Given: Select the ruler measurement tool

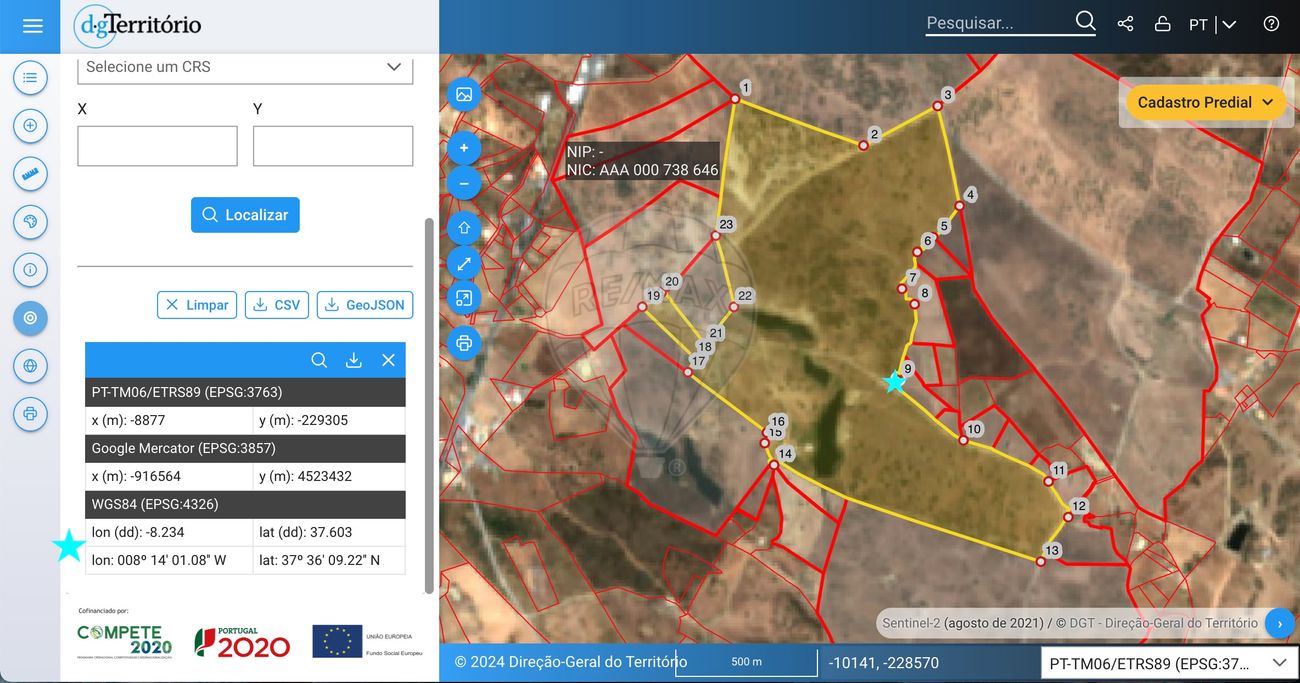Looking at the screenshot, I should click(30, 174).
